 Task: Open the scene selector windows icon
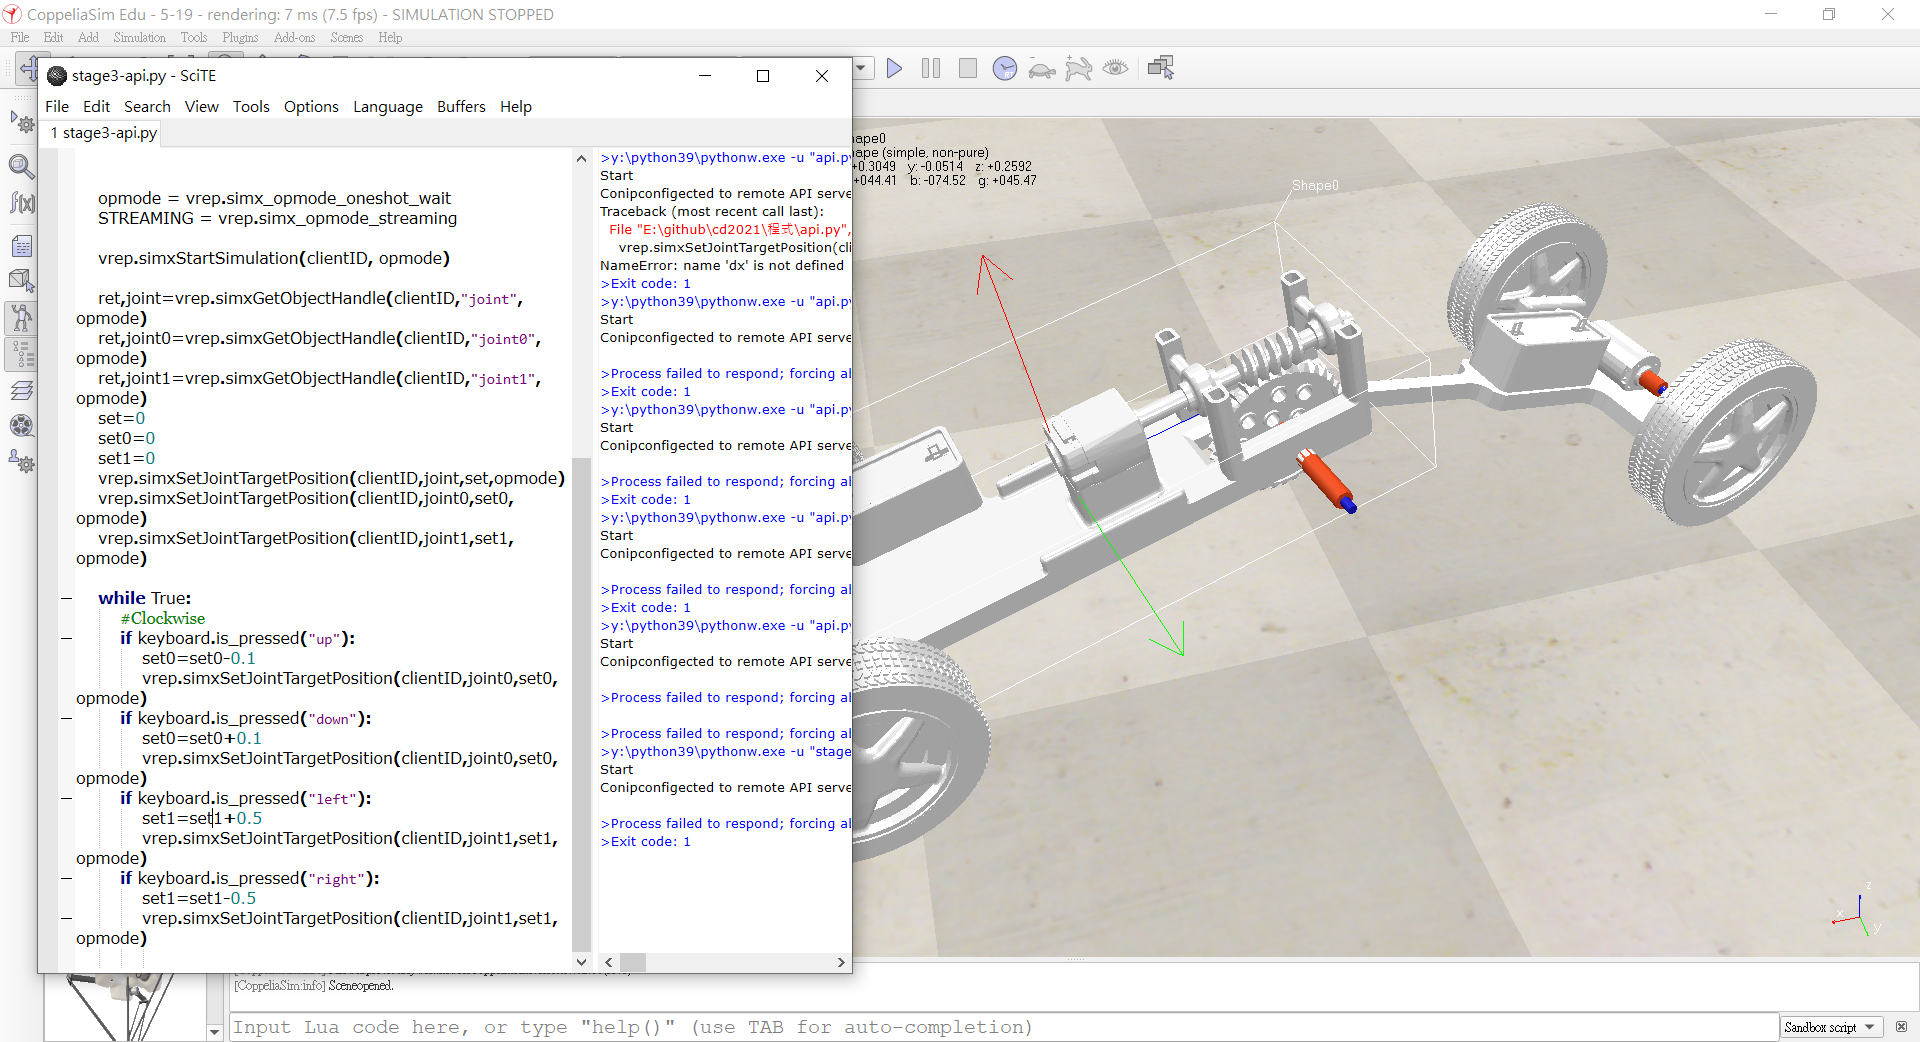coord(1160,68)
